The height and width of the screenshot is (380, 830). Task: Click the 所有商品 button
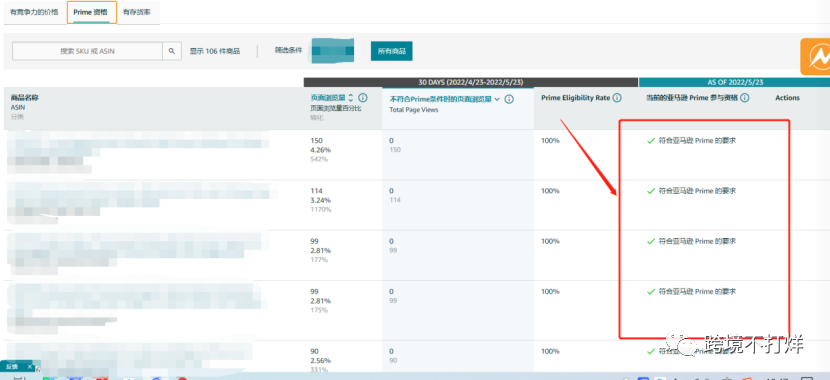pyautogui.click(x=392, y=51)
